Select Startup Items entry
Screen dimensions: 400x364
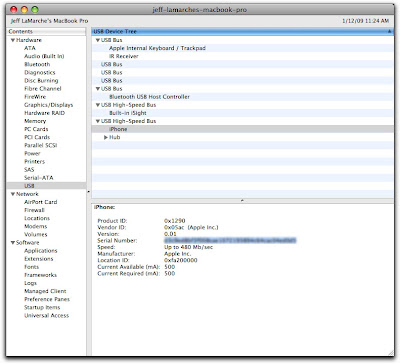pos(42,307)
